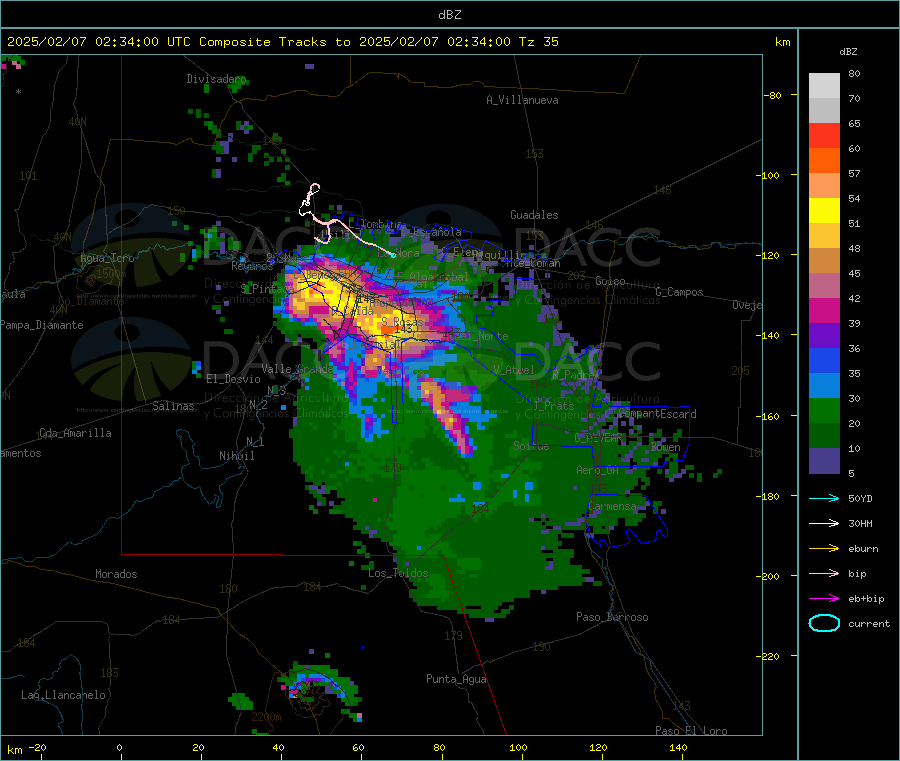Click the '140' tick on the horizontal axis
Screen dimensions: 900x761
[x=678, y=748]
